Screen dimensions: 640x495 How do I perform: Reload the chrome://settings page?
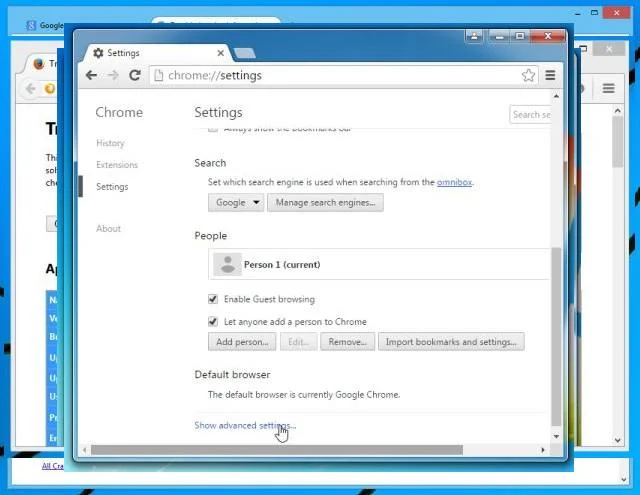click(135, 75)
